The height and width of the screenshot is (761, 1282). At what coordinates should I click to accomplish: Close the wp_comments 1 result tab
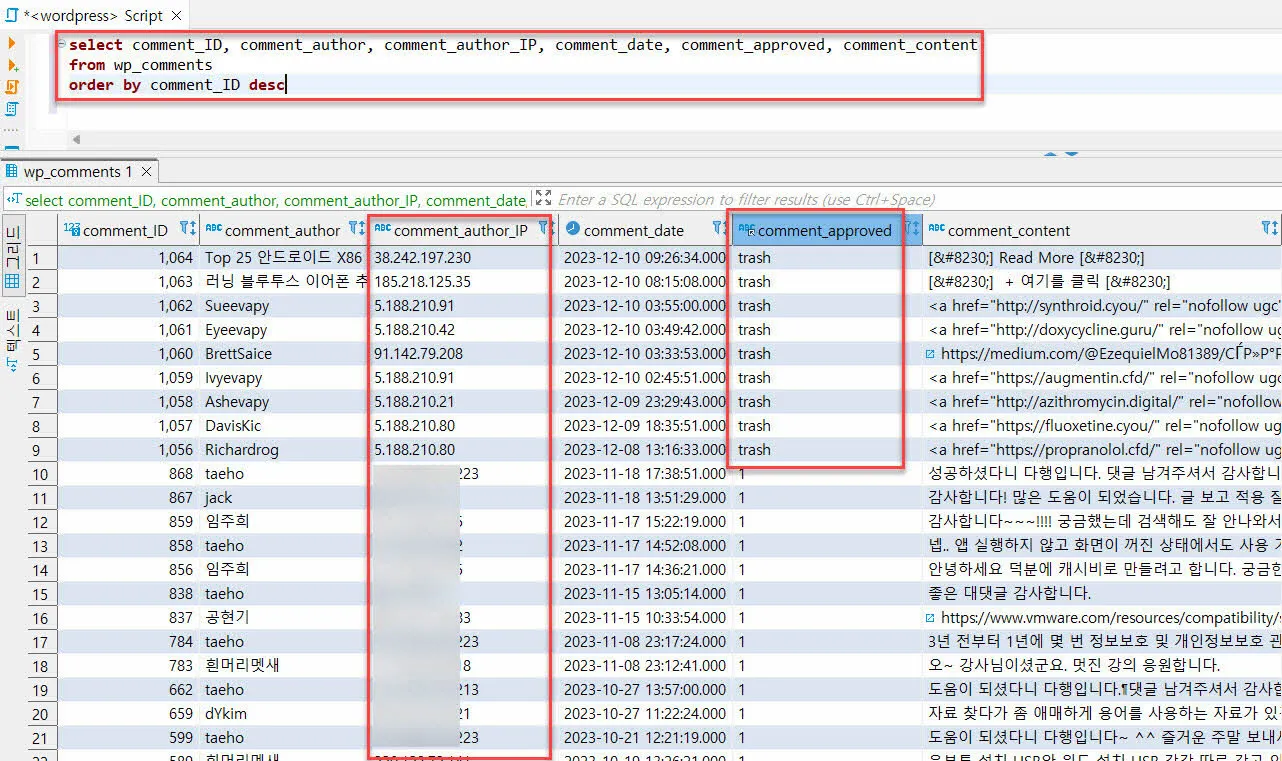(x=146, y=172)
